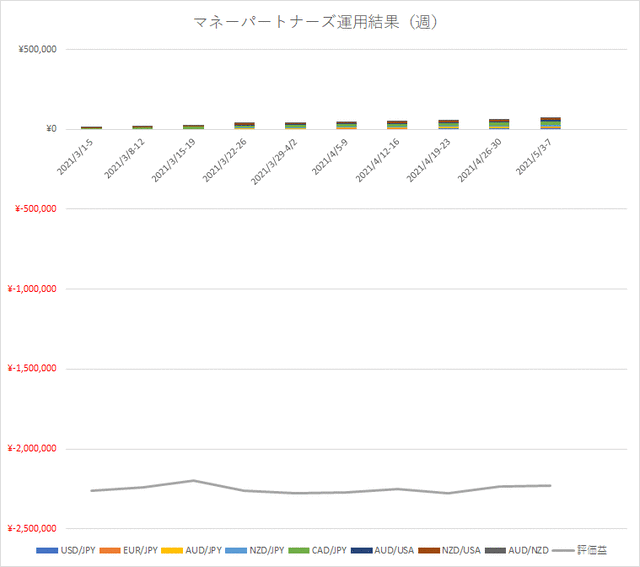Select the stacked bar for week 2021/4/5-9
The height and width of the screenshot is (567, 640).
347,125
